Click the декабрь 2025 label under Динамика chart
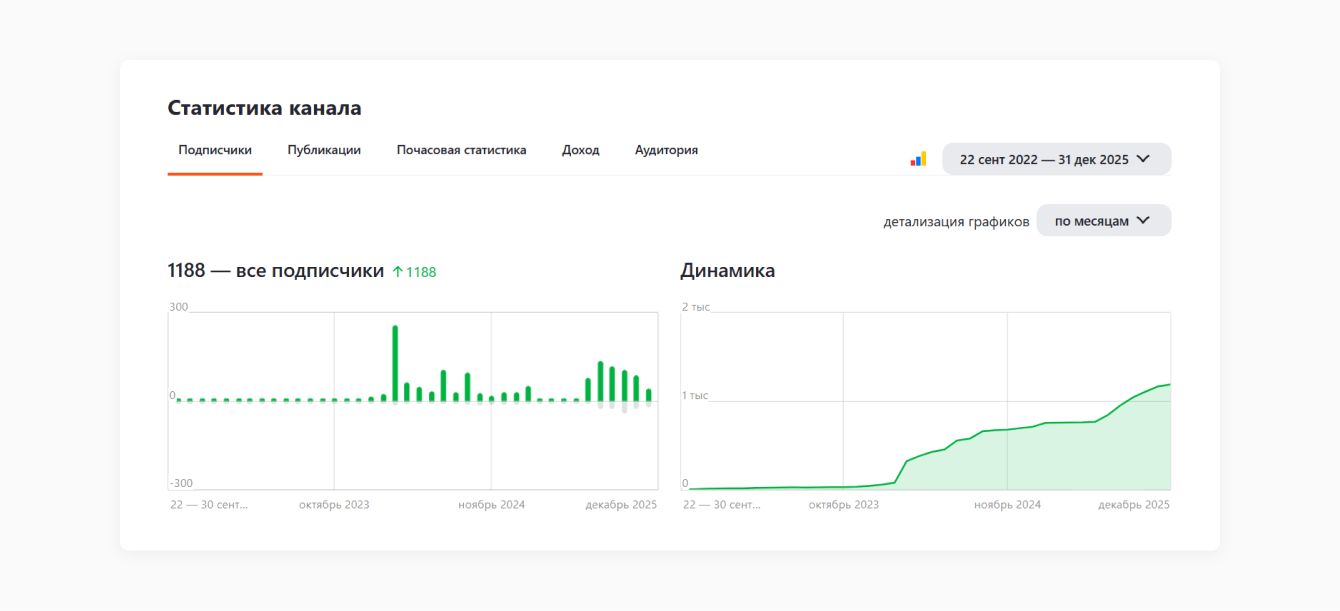This screenshot has height=611, width=1340. coord(1133,505)
